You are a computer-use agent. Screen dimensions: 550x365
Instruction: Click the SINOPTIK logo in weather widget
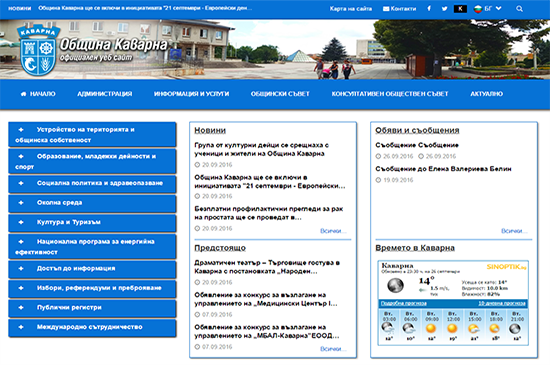click(506, 267)
